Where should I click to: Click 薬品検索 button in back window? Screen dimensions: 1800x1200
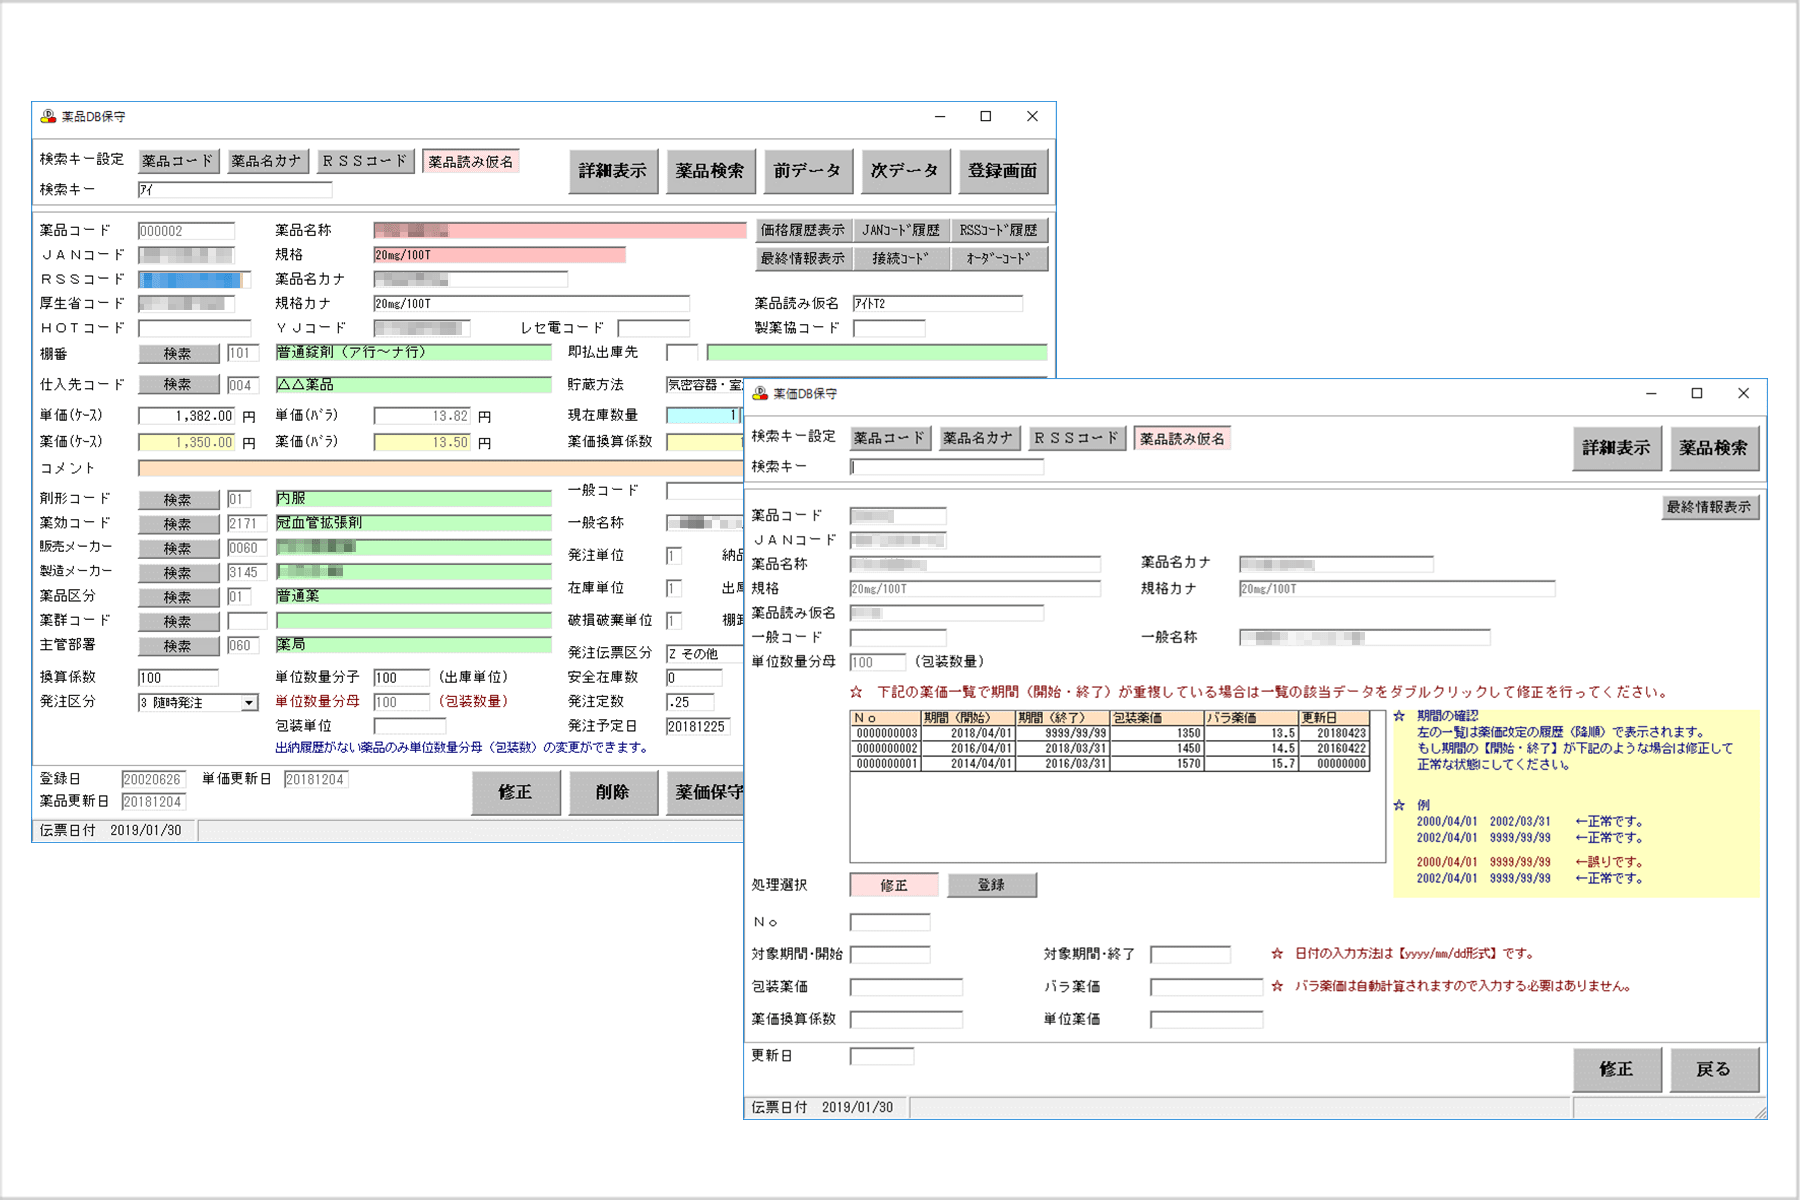click(x=709, y=171)
